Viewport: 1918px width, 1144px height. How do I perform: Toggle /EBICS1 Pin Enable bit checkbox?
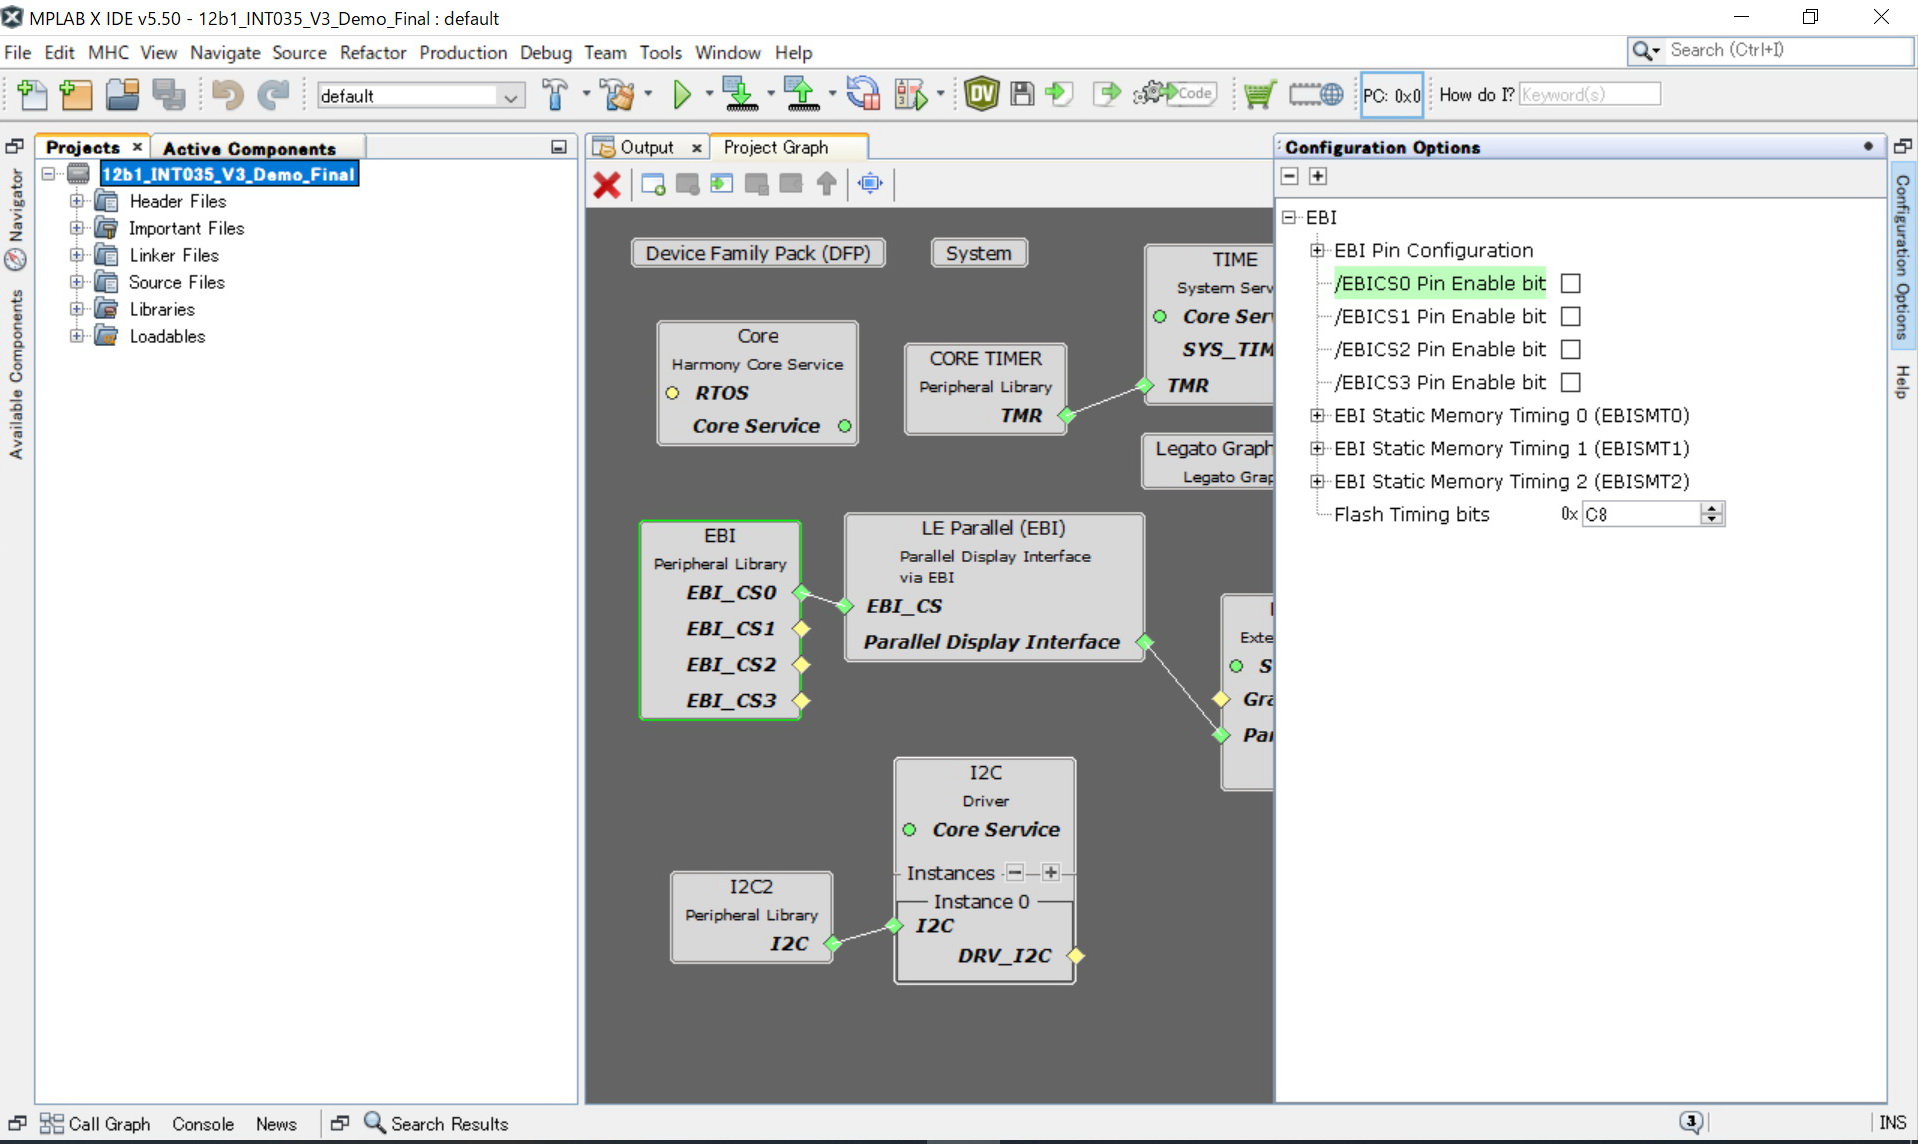(1571, 317)
